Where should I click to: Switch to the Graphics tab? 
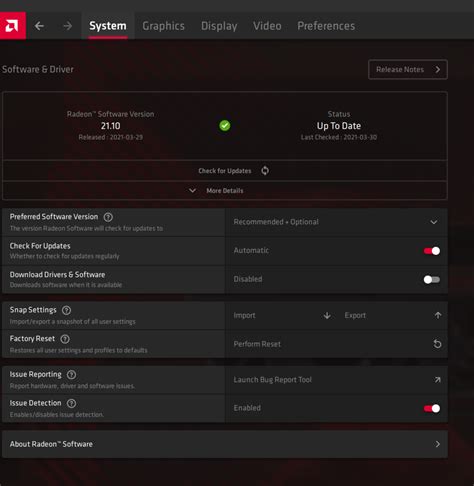coord(163,26)
